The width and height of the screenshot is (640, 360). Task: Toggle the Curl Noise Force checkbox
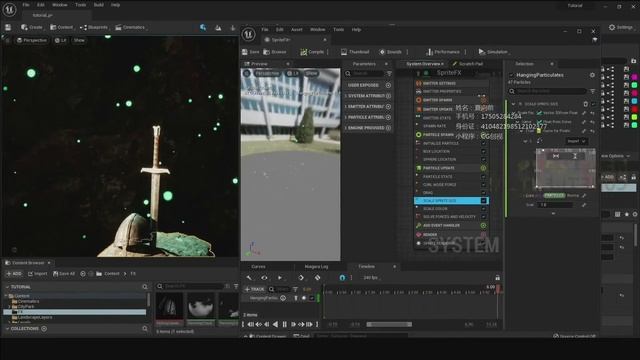point(483,184)
